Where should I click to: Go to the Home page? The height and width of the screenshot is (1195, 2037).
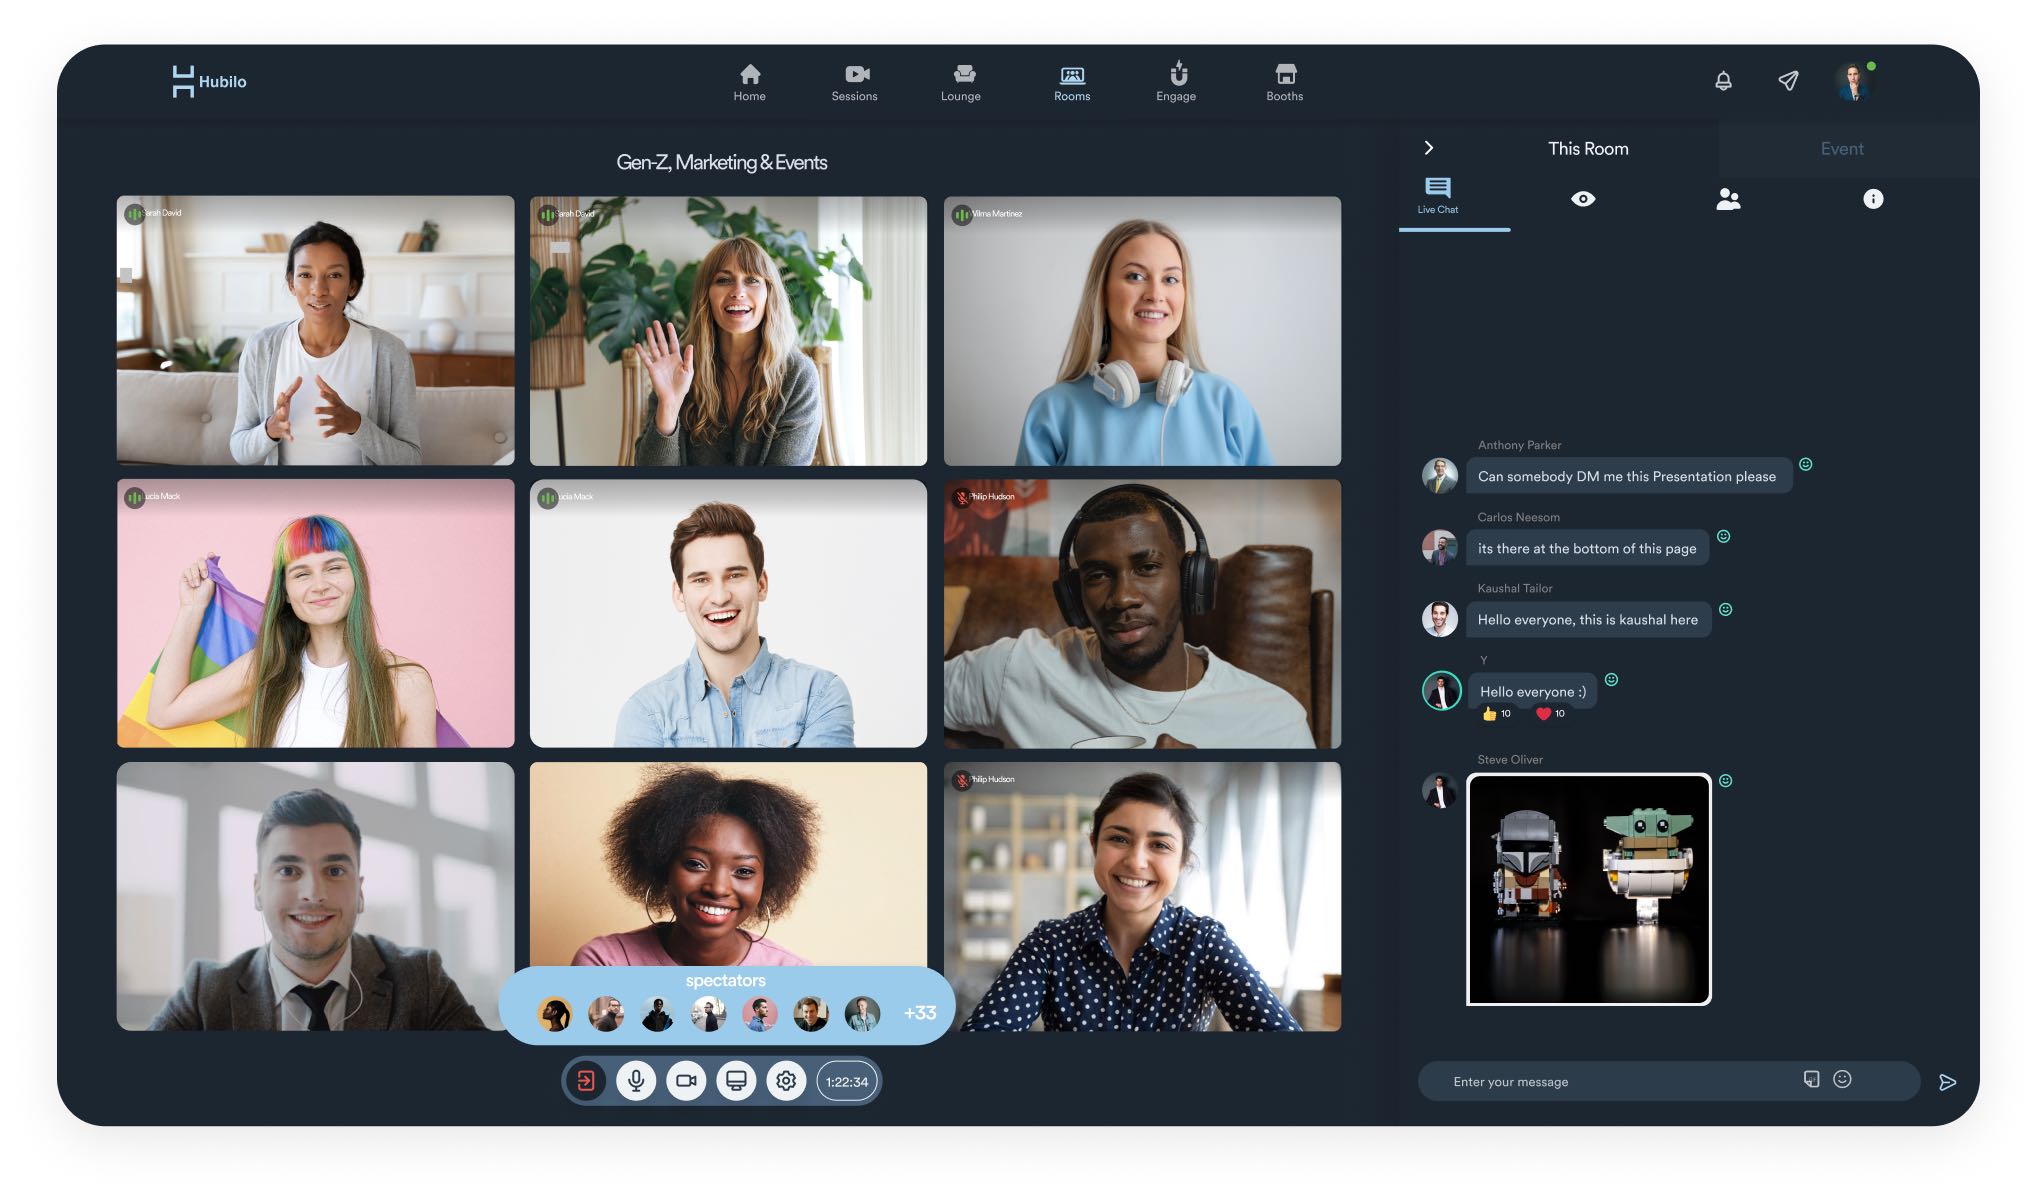pyautogui.click(x=749, y=82)
